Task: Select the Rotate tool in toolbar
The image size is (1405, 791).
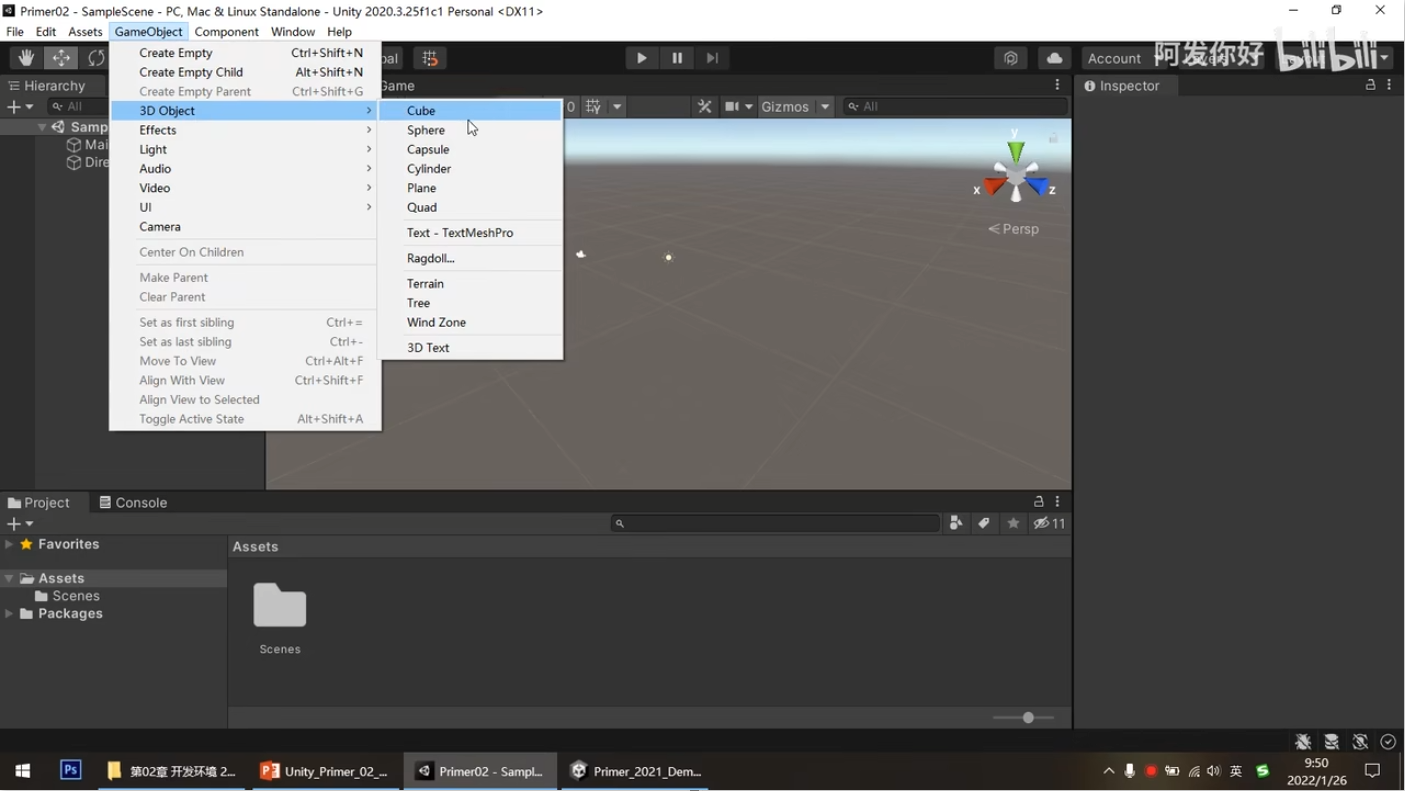Action: click(x=96, y=58)
